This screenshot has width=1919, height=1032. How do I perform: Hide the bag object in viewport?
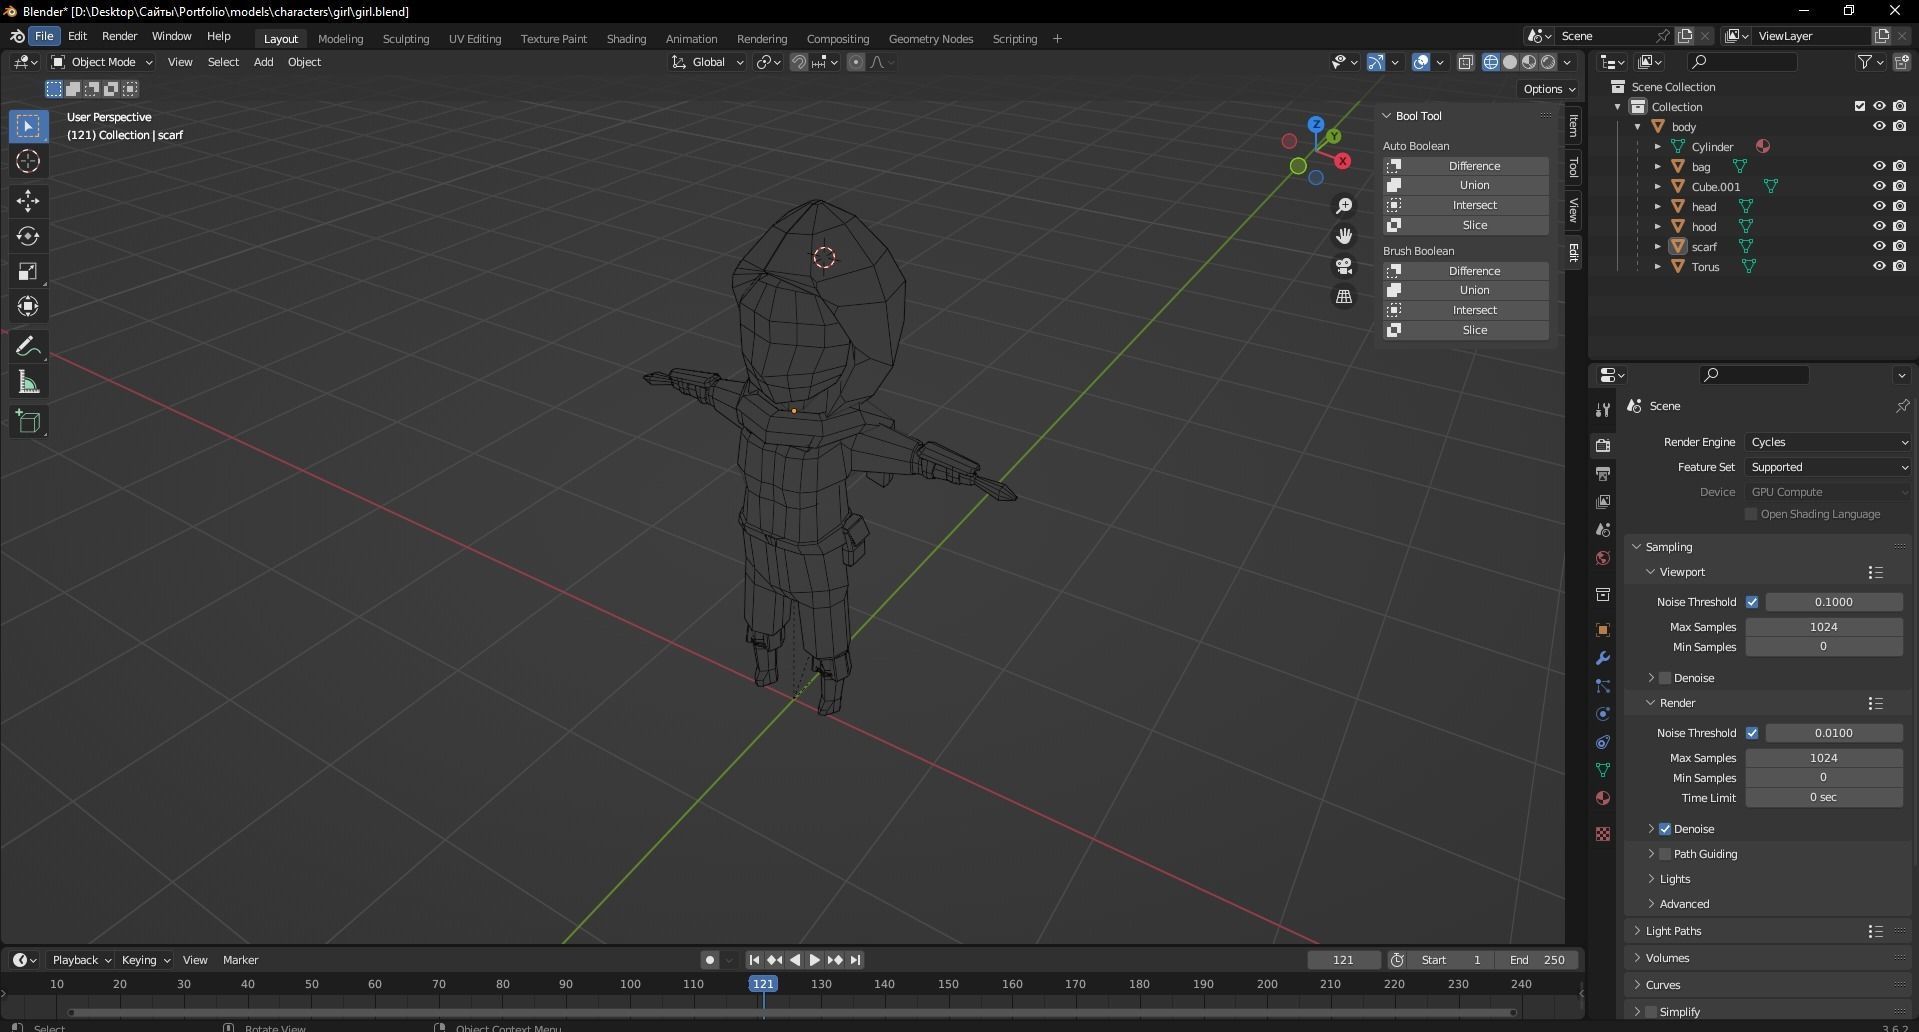1879,166
